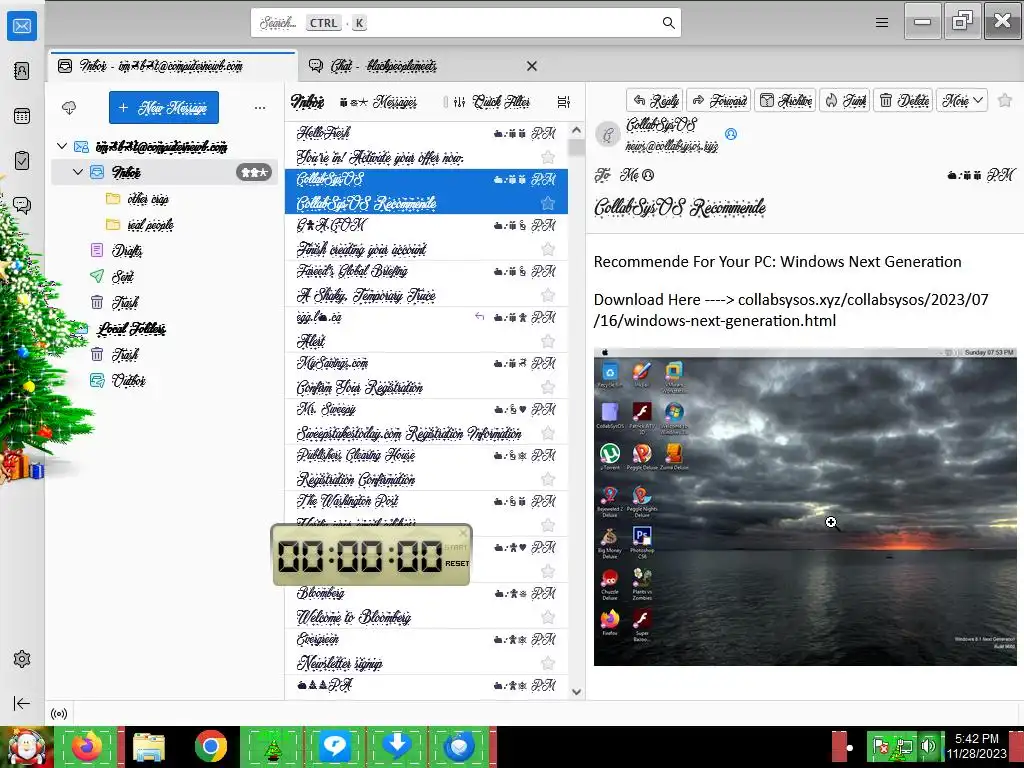The width and height of the screenshot is (1024, 768).
Task: Click the Santa start button
Action: [x=26, y=746]
